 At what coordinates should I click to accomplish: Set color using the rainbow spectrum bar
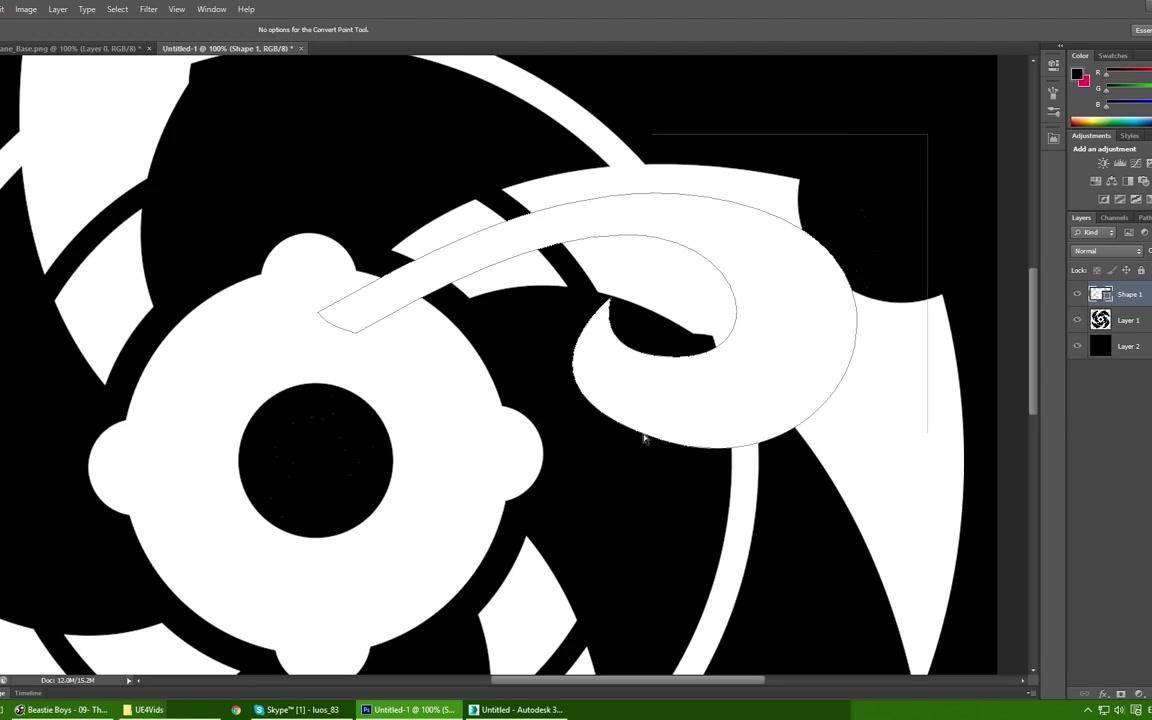pyautogui.click(x=1110, y=120)
